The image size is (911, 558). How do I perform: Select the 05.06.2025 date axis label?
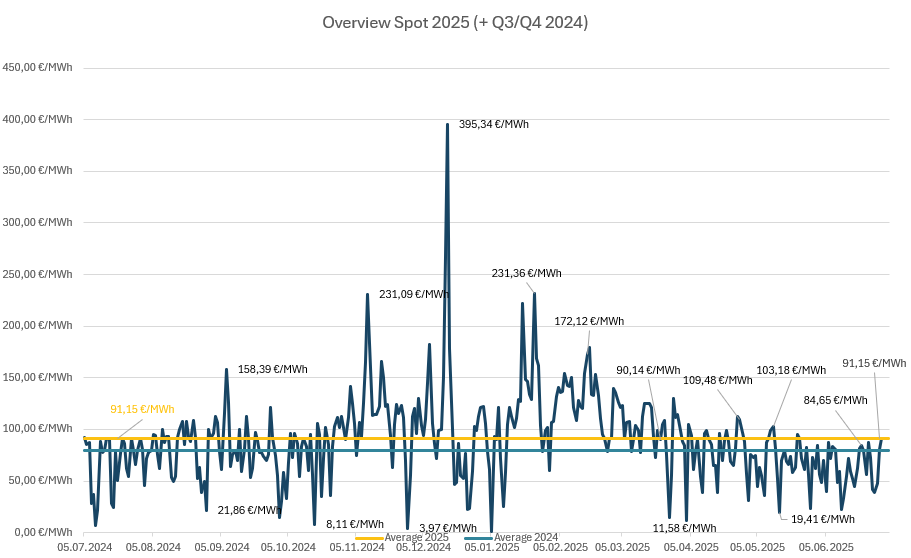click(826, 548)
